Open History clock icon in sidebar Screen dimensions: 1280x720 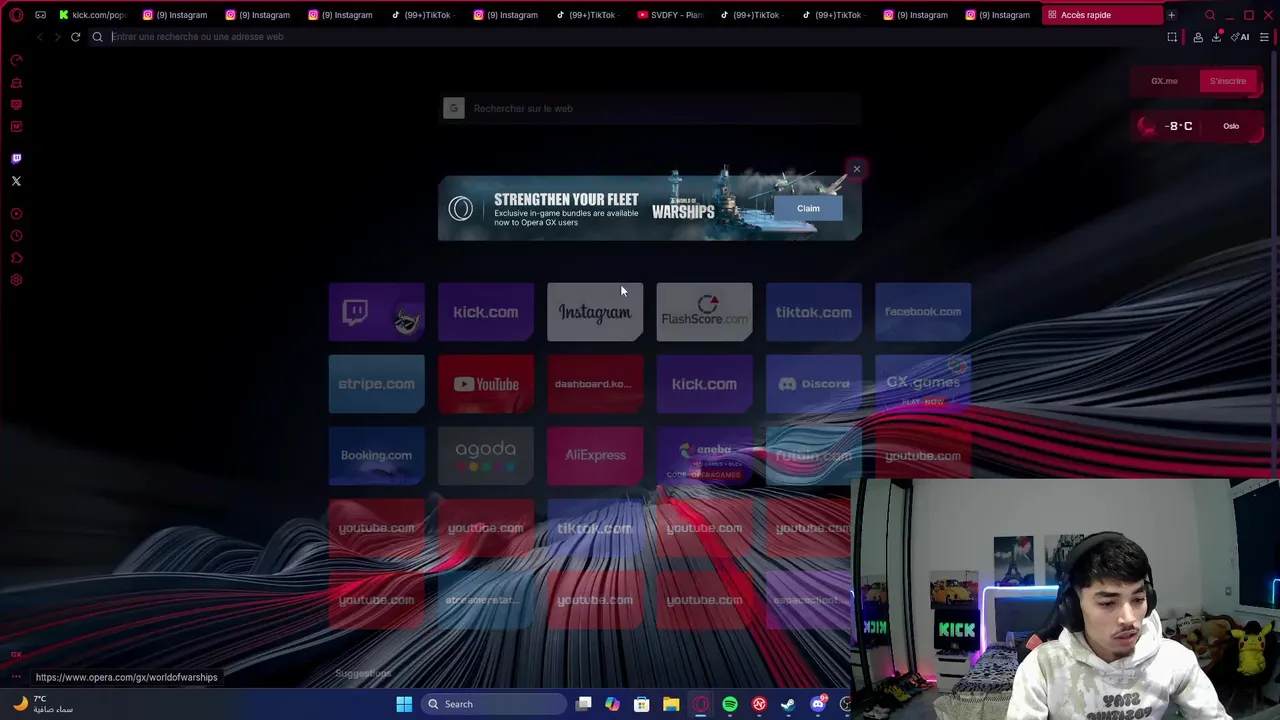click(x=16, y=236)
